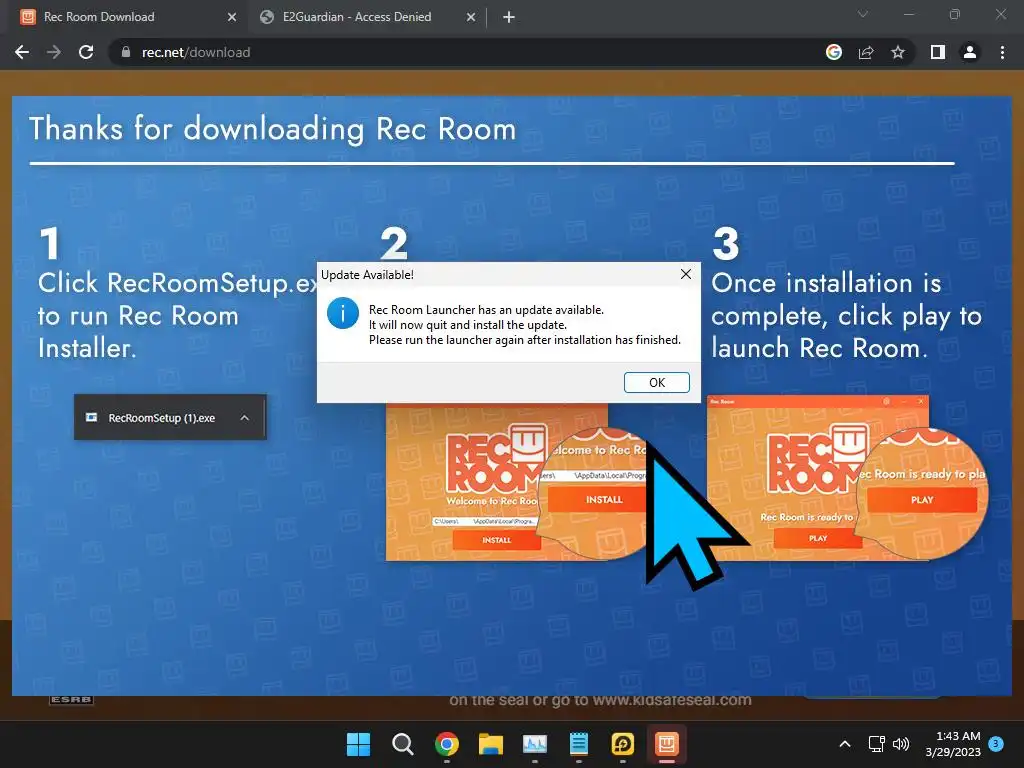Open the Windows Start menu
This screenshot has width=1024, height=768.
[359, 744]
